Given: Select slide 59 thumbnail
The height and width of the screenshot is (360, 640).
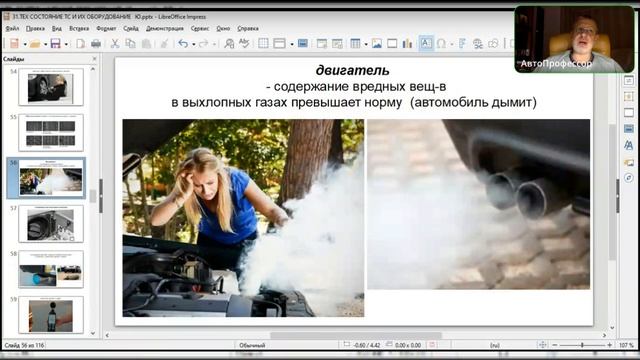Looking at the screenshot, I should pyautogui.click(x=51, y=315).
